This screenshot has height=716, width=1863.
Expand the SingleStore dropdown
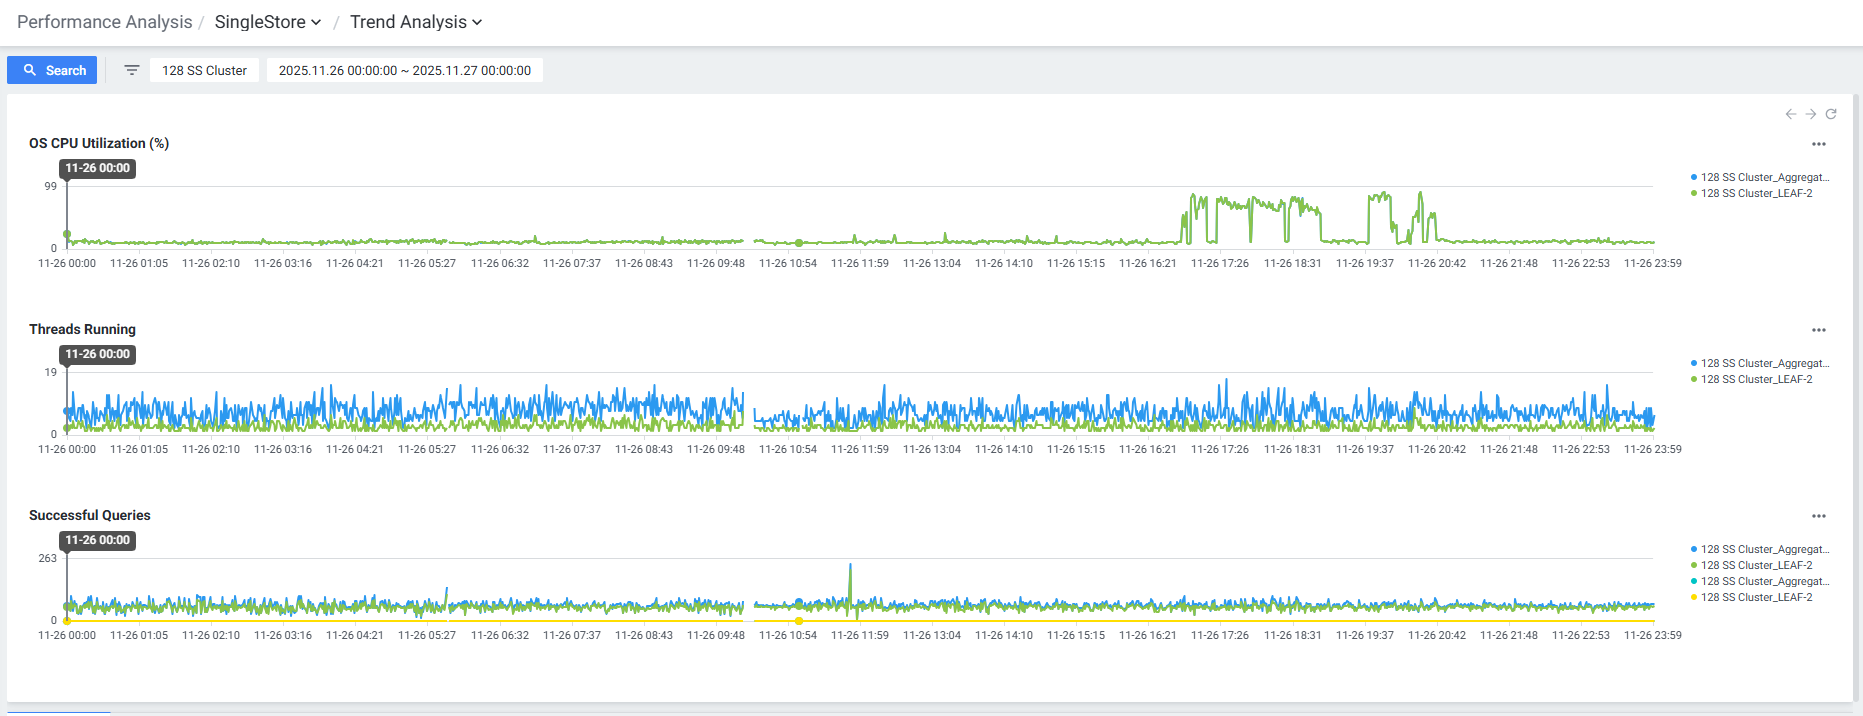coord(267,22)
